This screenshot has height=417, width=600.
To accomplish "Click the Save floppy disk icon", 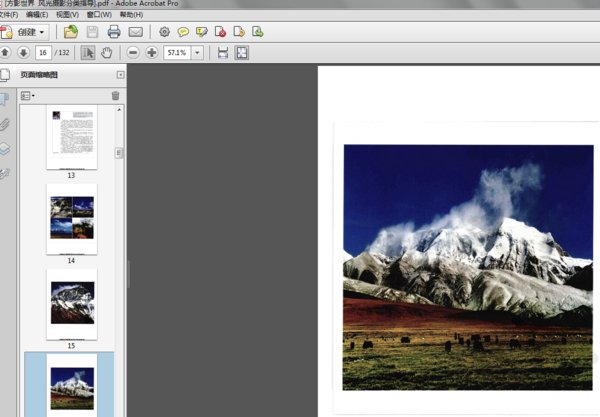I will click(x=92, y=32).
